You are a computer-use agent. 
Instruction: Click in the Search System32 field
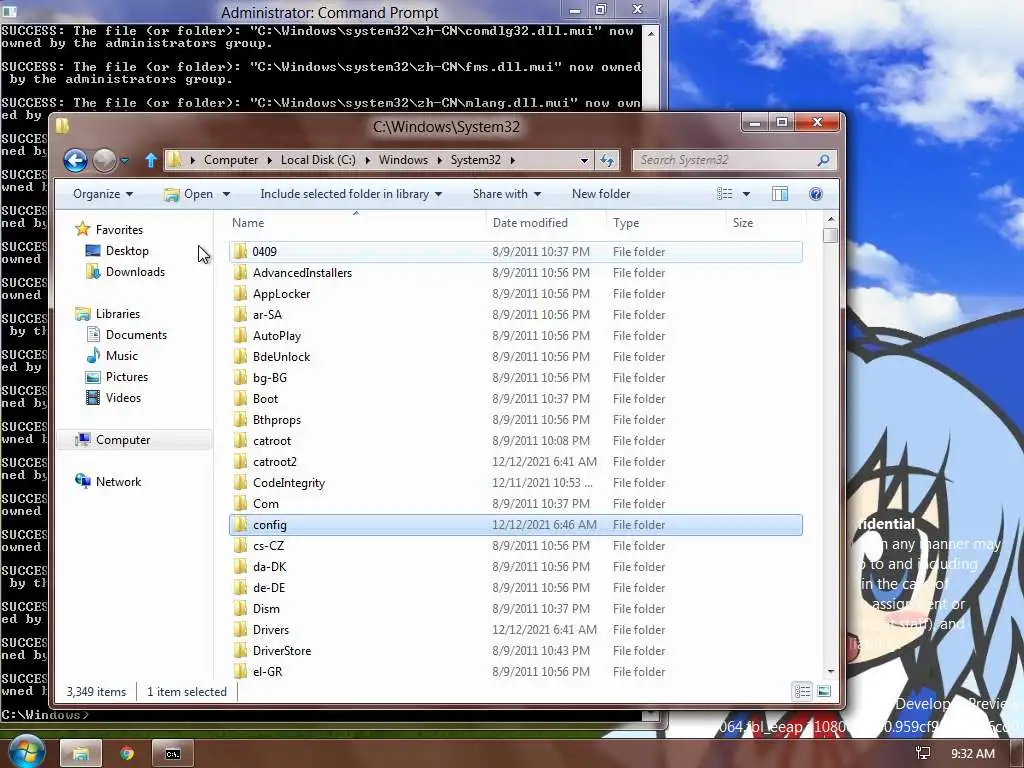click(x=724, y=160)
